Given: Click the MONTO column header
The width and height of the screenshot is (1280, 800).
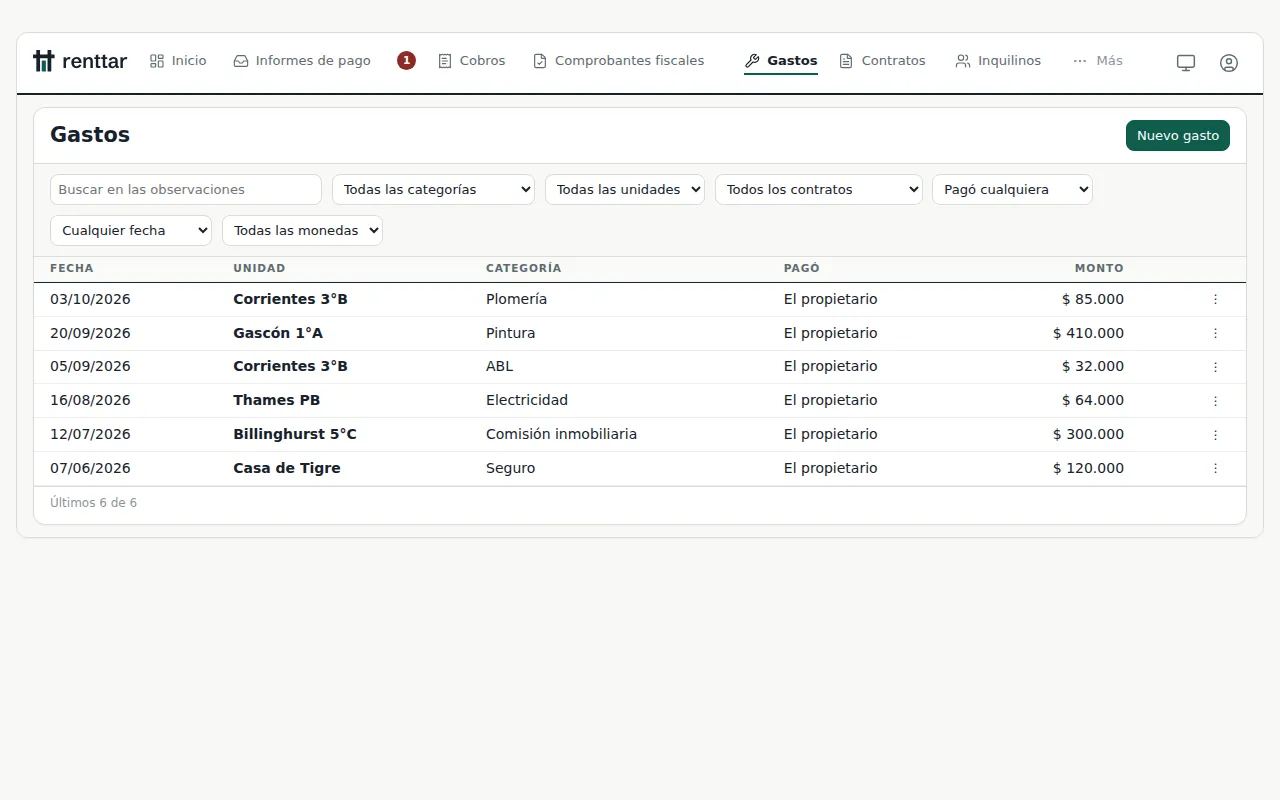Looking at the screenshot, I should [x=1099, y=268].
